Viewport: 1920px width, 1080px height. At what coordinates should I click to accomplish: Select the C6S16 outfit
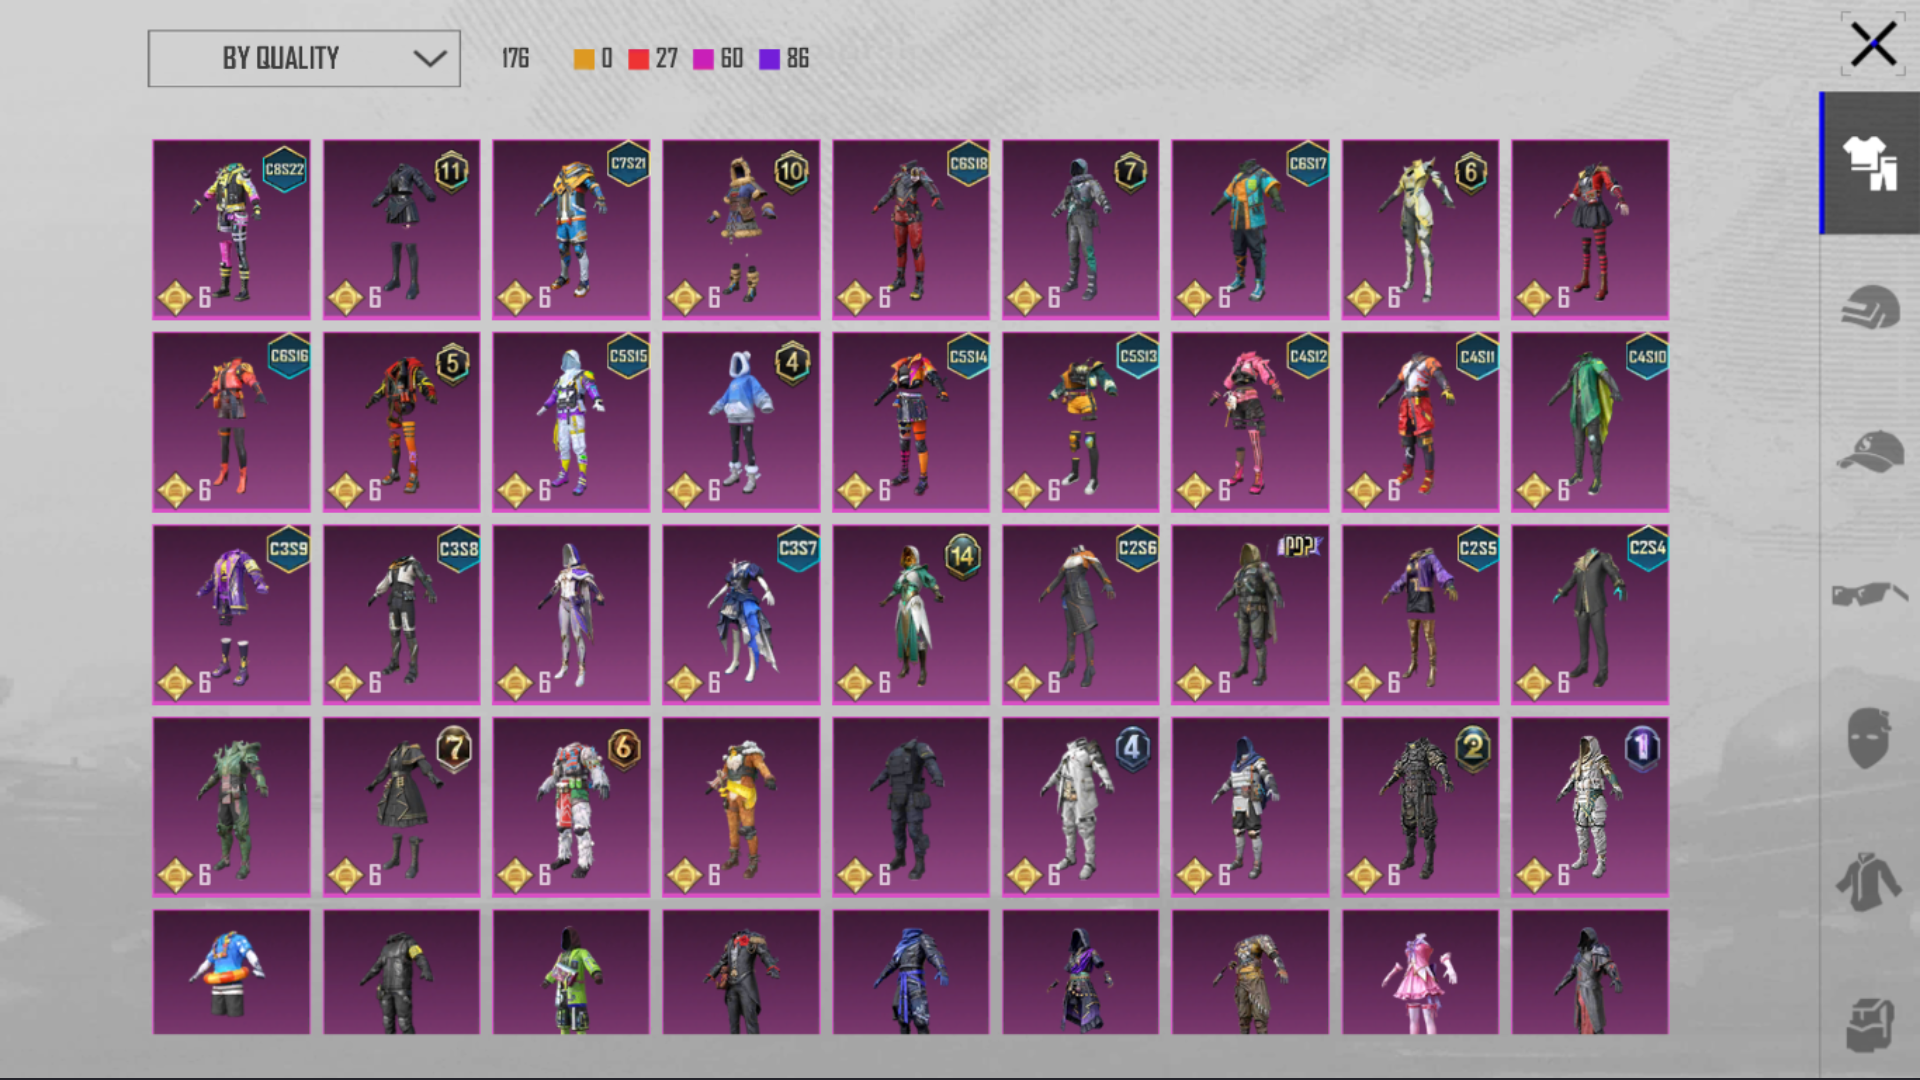(231, 422)
